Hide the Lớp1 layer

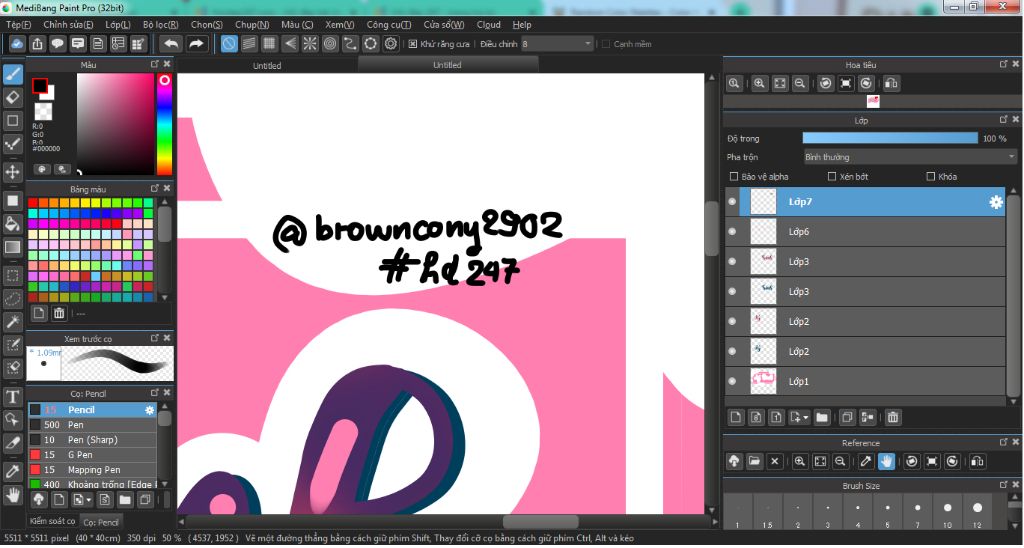tap(732, 381)
